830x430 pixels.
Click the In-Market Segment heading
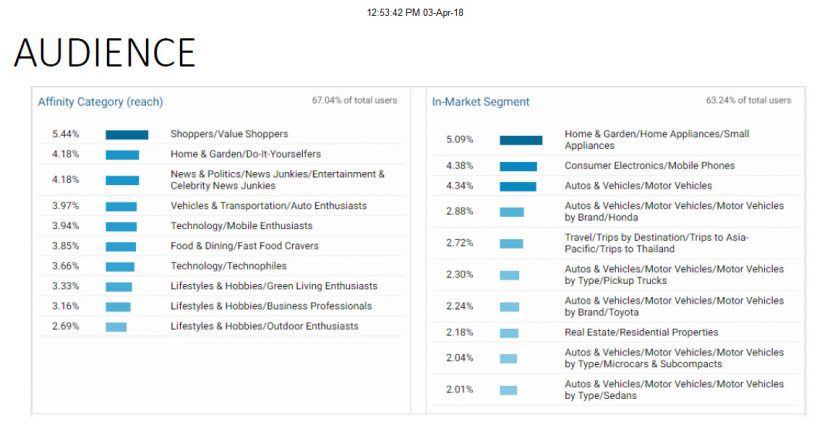[480, 102]
